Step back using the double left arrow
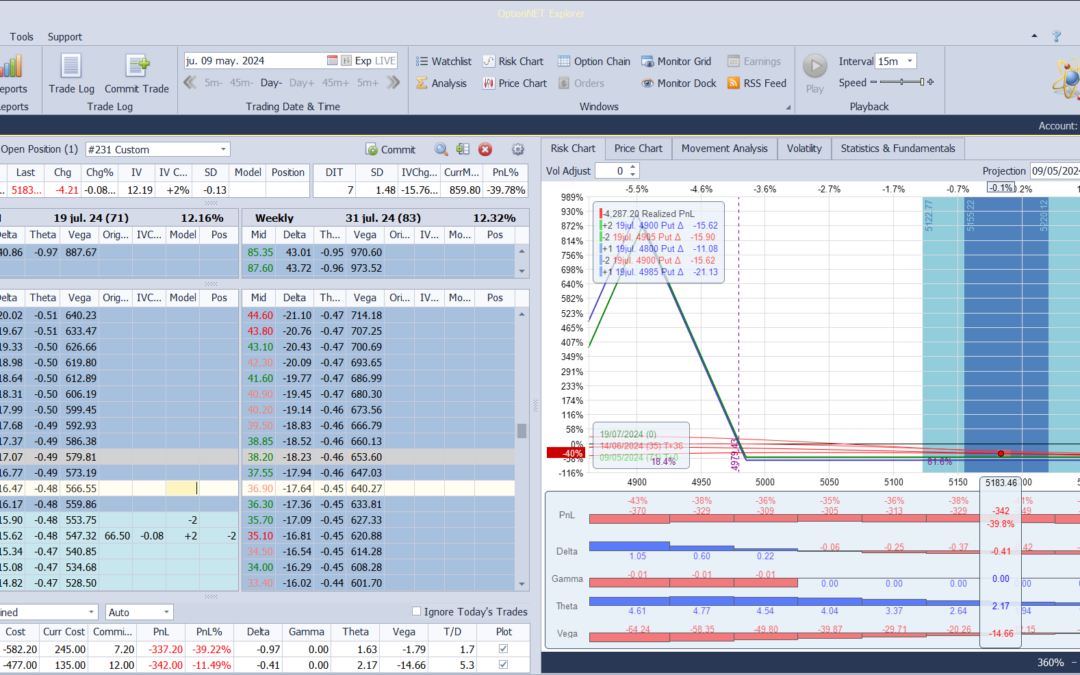Viewport: 1080px width, 675px height. point(190,83)
